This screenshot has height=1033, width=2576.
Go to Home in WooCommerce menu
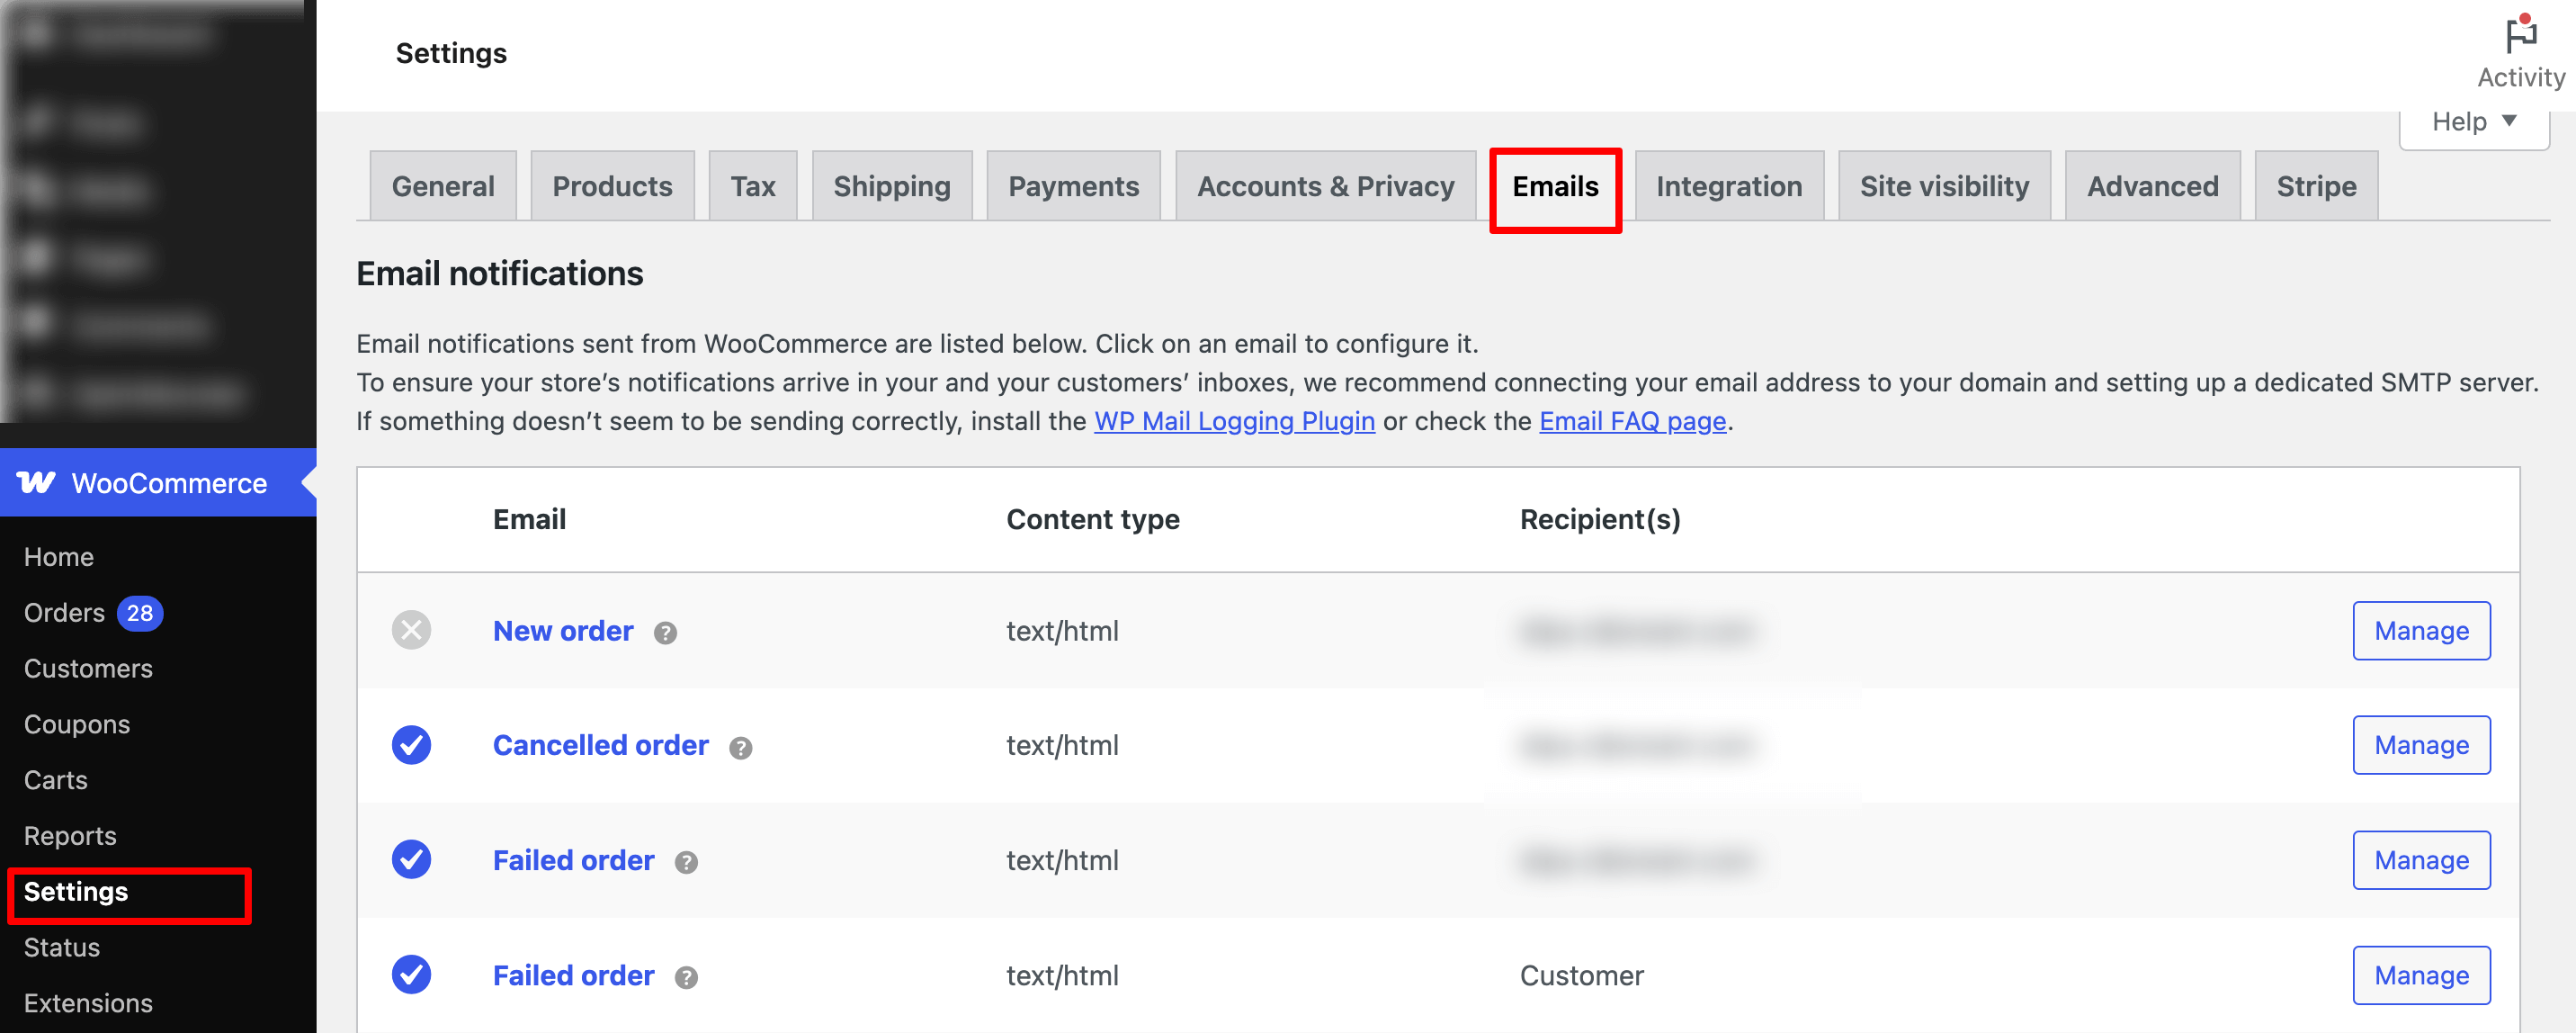pos(58,557)
